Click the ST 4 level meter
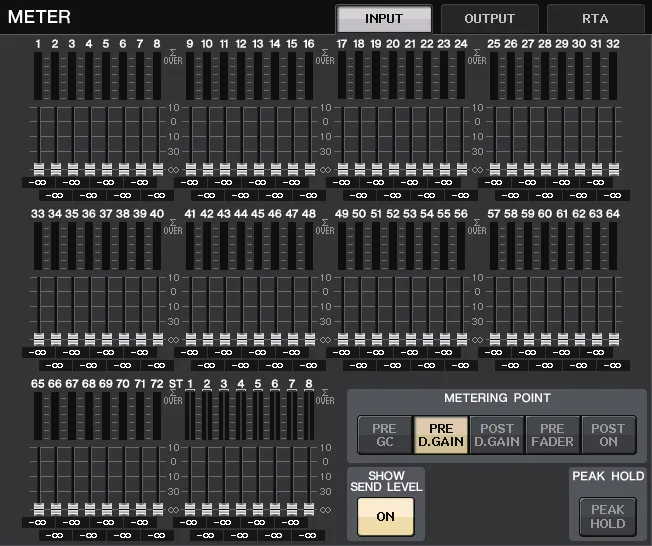The height and width of the screenshot is (546, 652). [x=241, y=416]
